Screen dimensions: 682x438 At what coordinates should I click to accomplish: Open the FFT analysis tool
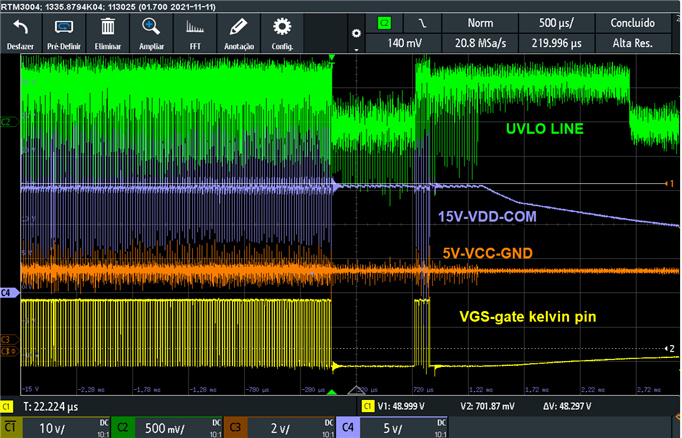(x=195, y=34)
